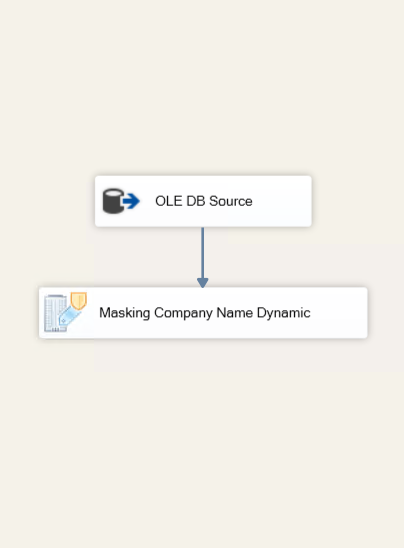The image size is (404, 548).
Task: Click the blue arrow on the source icon
Action: (x=131, y=201)
